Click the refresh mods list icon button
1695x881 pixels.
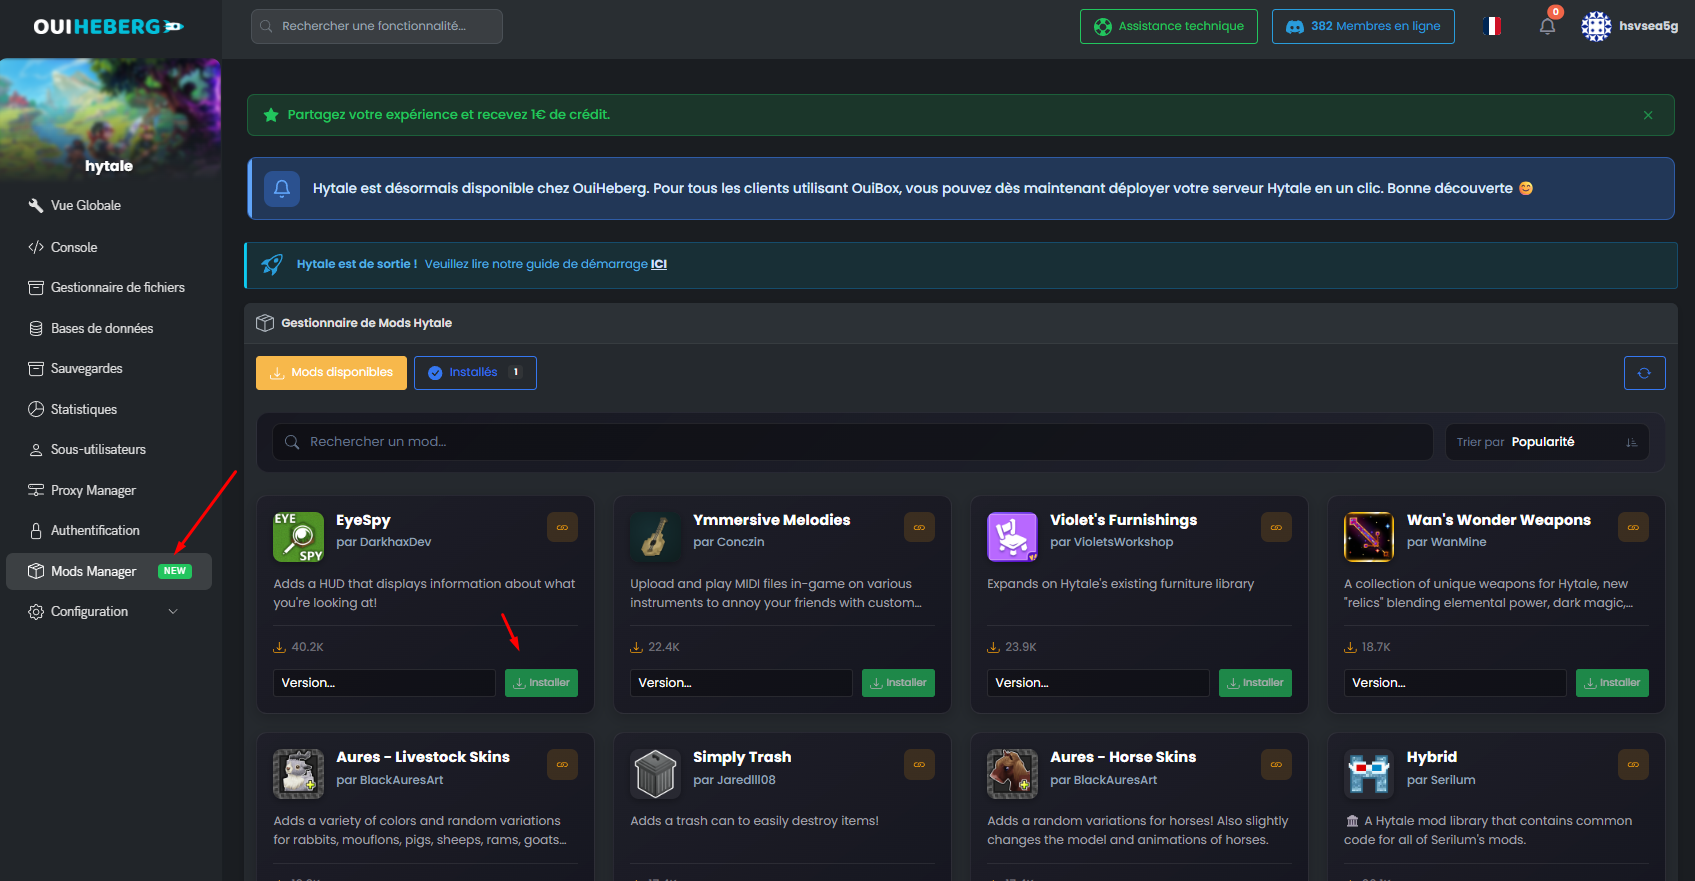coord(1644,373)
